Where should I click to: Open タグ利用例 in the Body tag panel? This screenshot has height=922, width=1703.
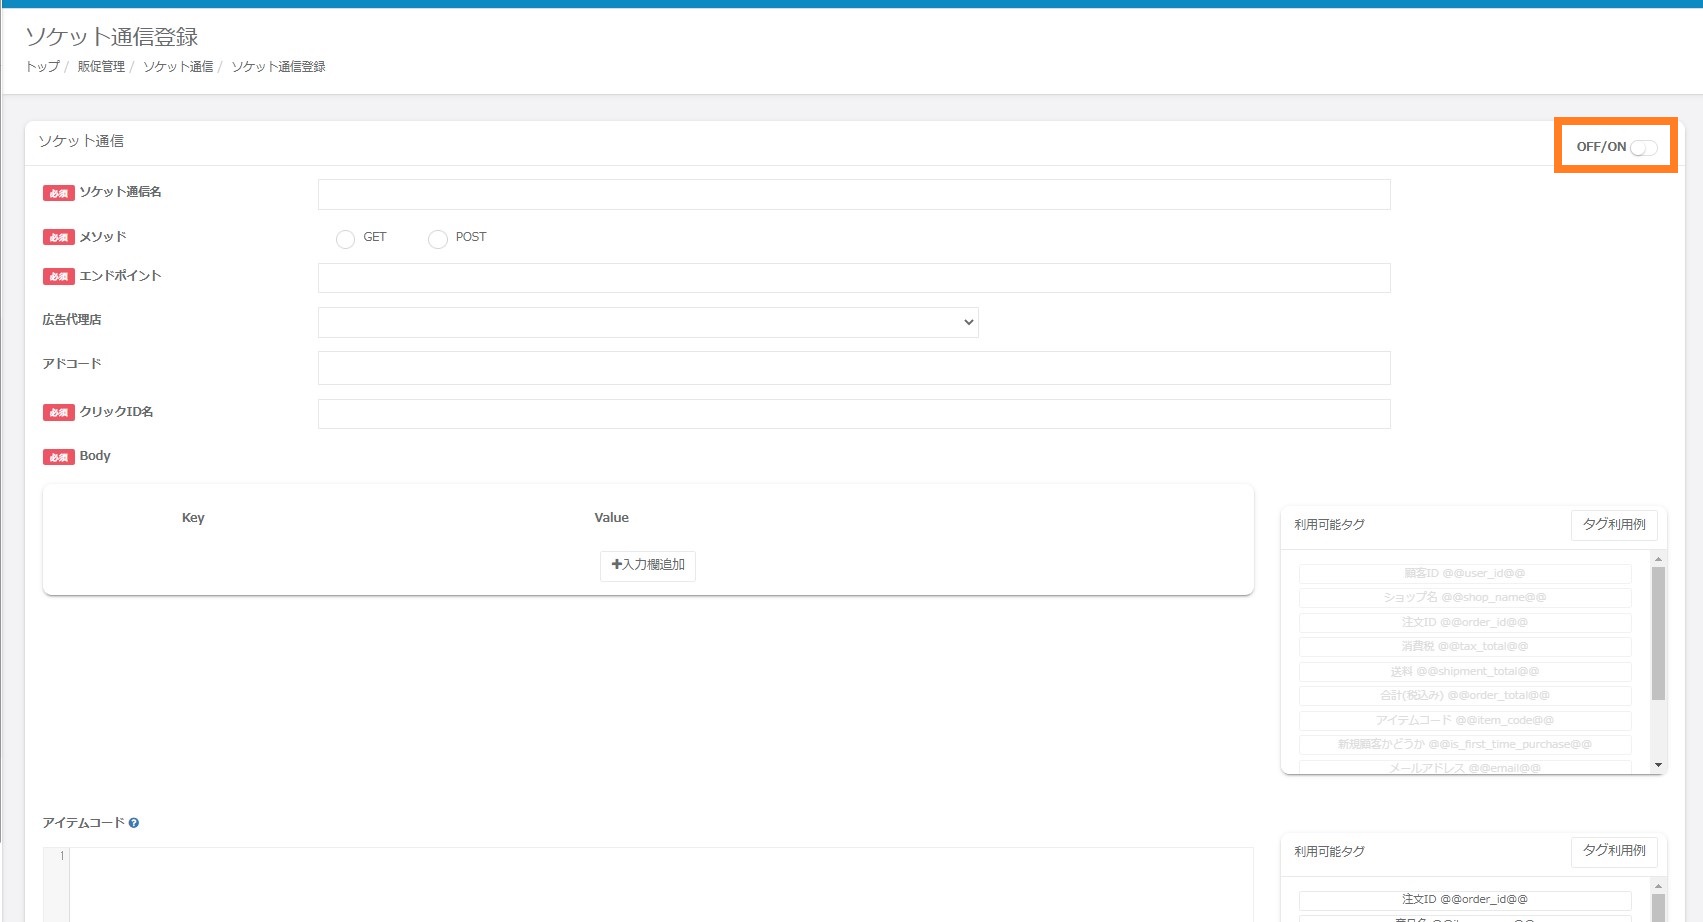click(1614, 525)
